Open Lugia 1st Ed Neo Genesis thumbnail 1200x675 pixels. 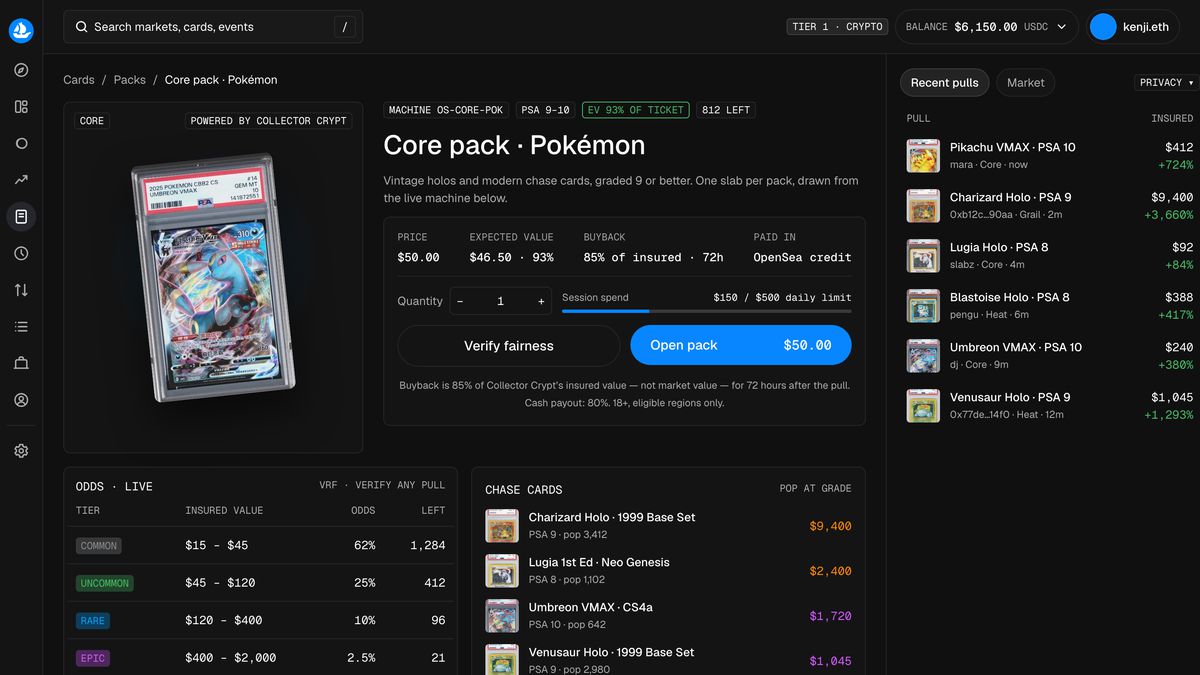[x=501, y=571]
